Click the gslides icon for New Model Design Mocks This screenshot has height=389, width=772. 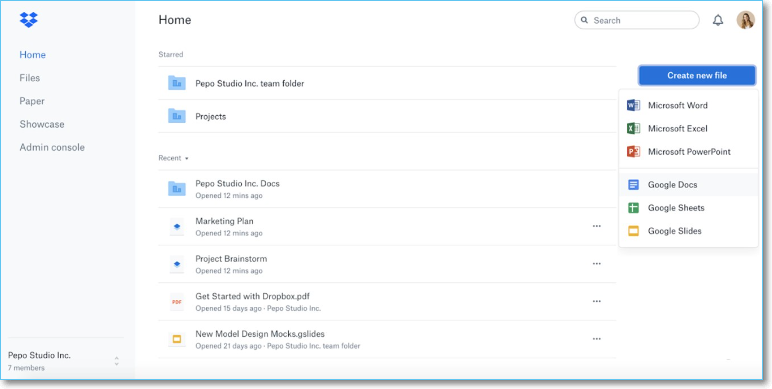coord(177,339)
